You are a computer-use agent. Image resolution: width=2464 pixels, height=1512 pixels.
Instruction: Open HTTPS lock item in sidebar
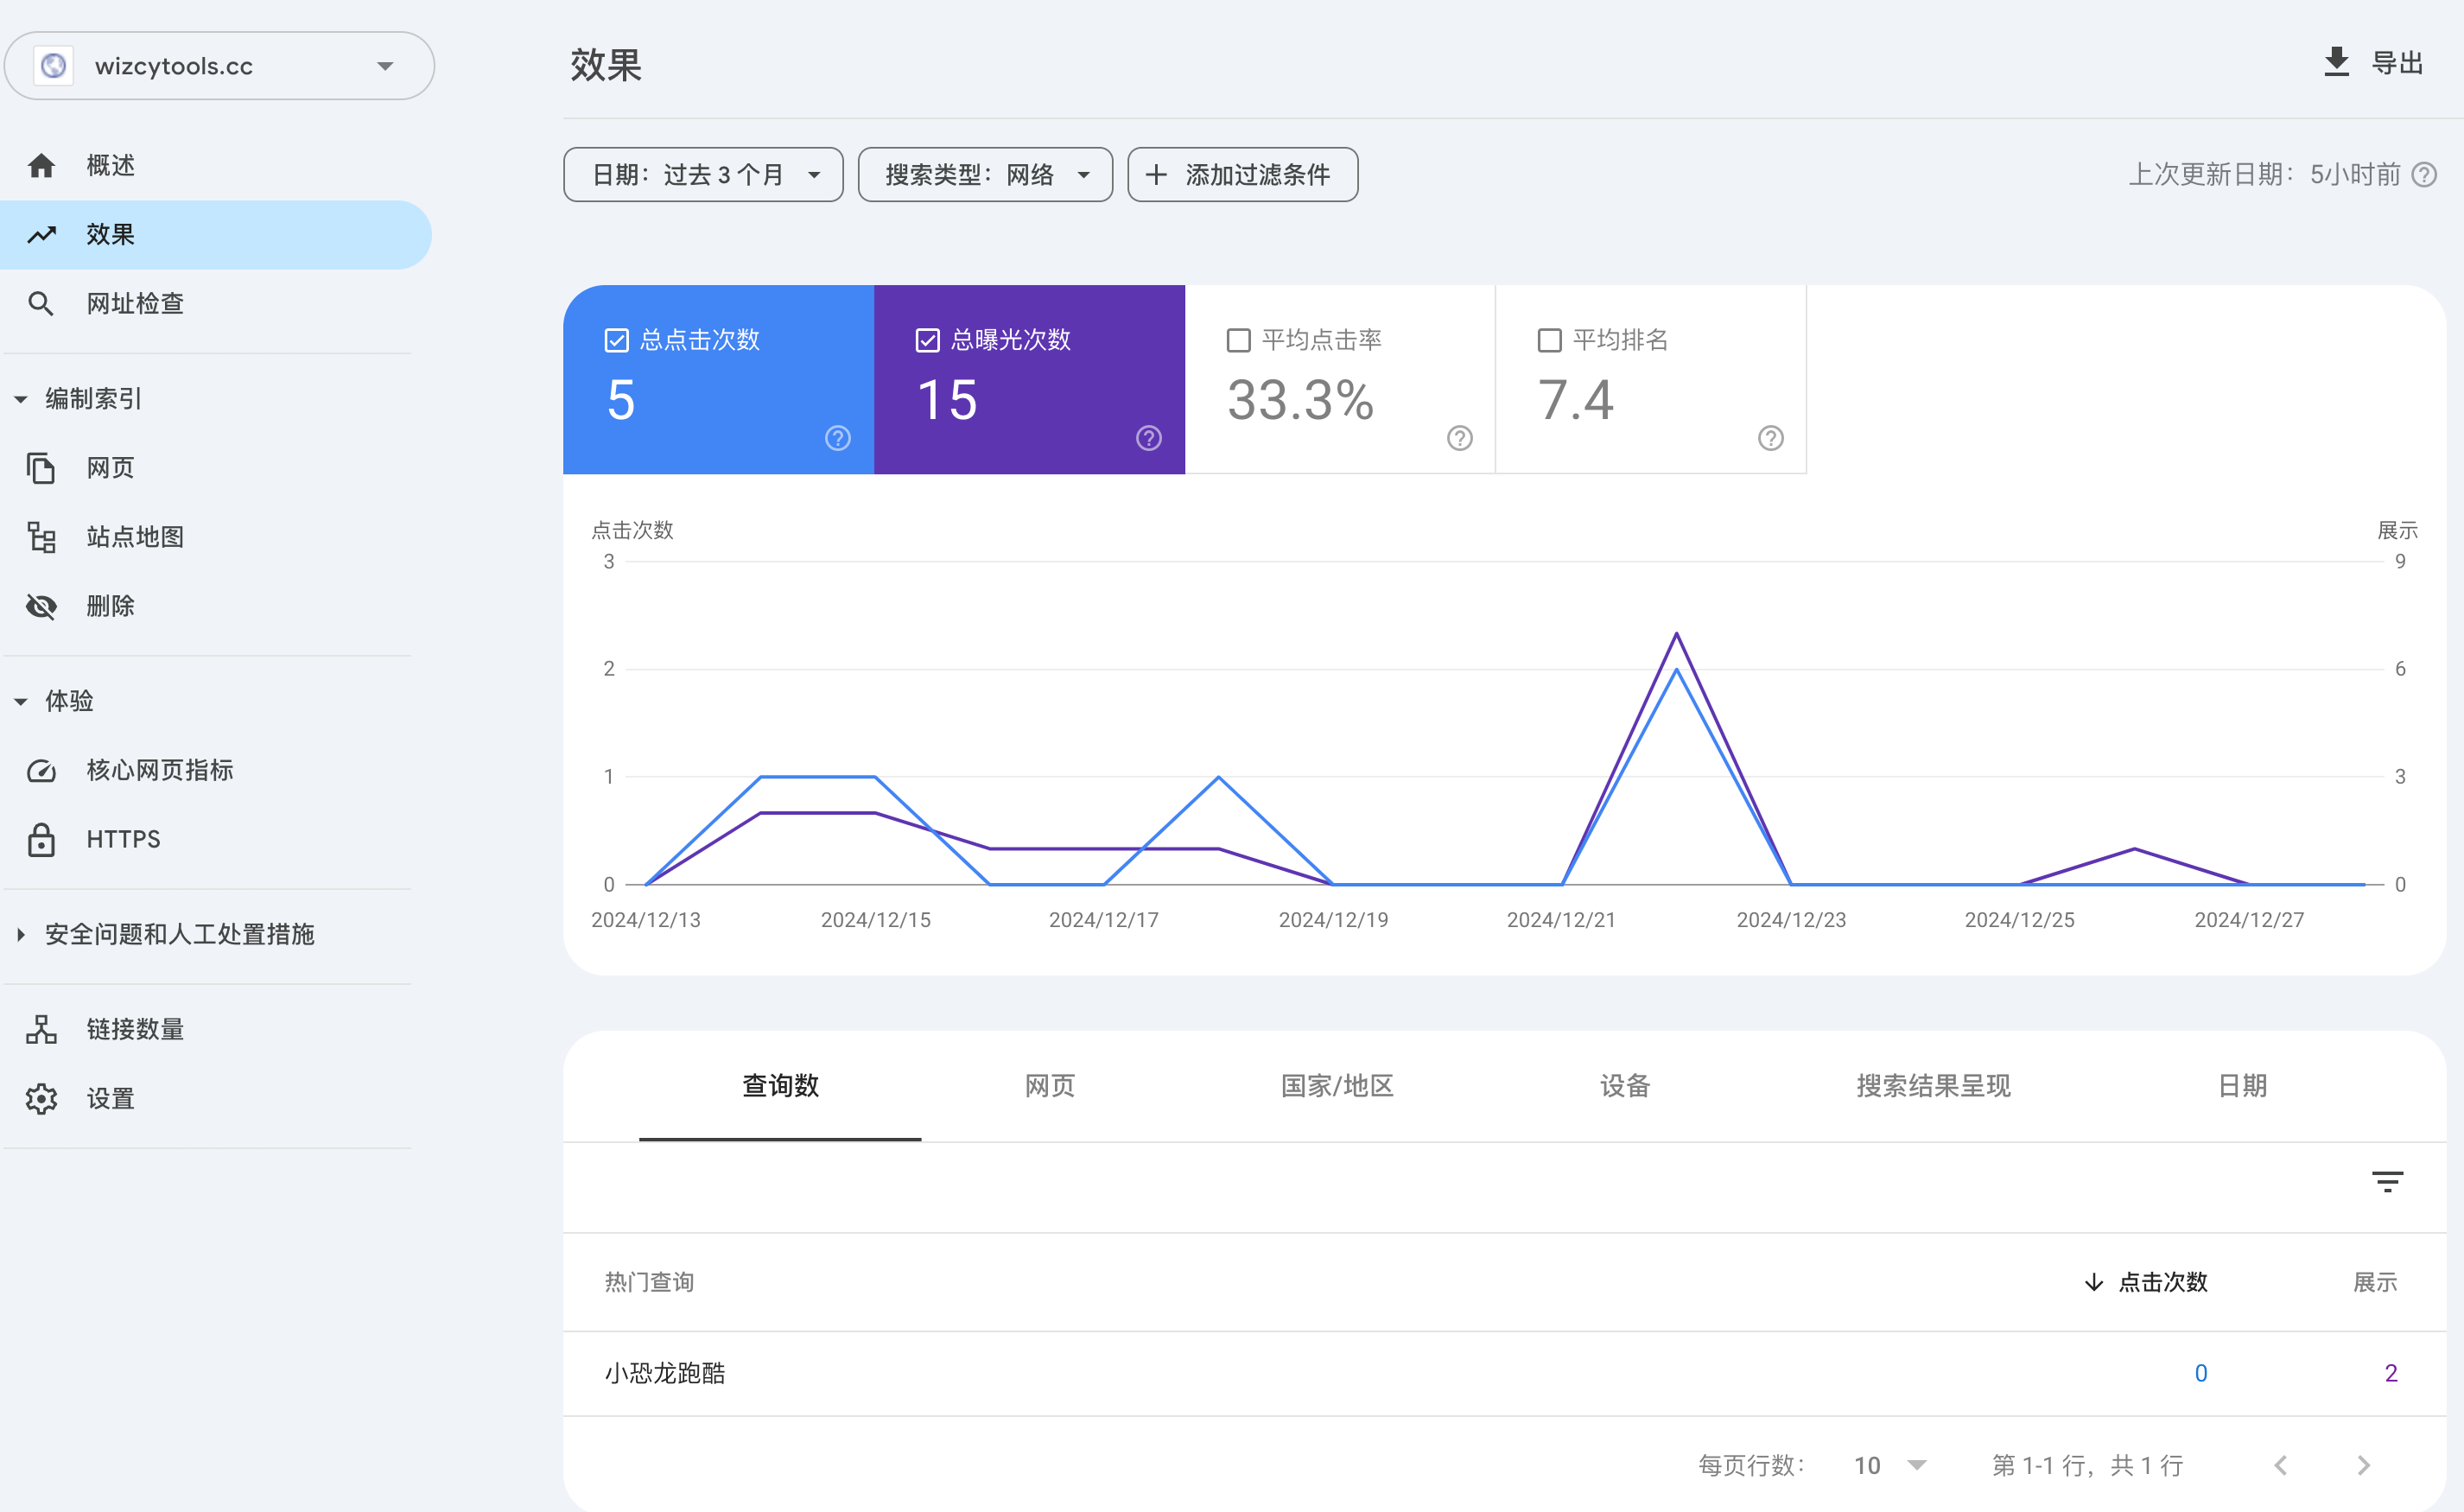tap(41, 839)
